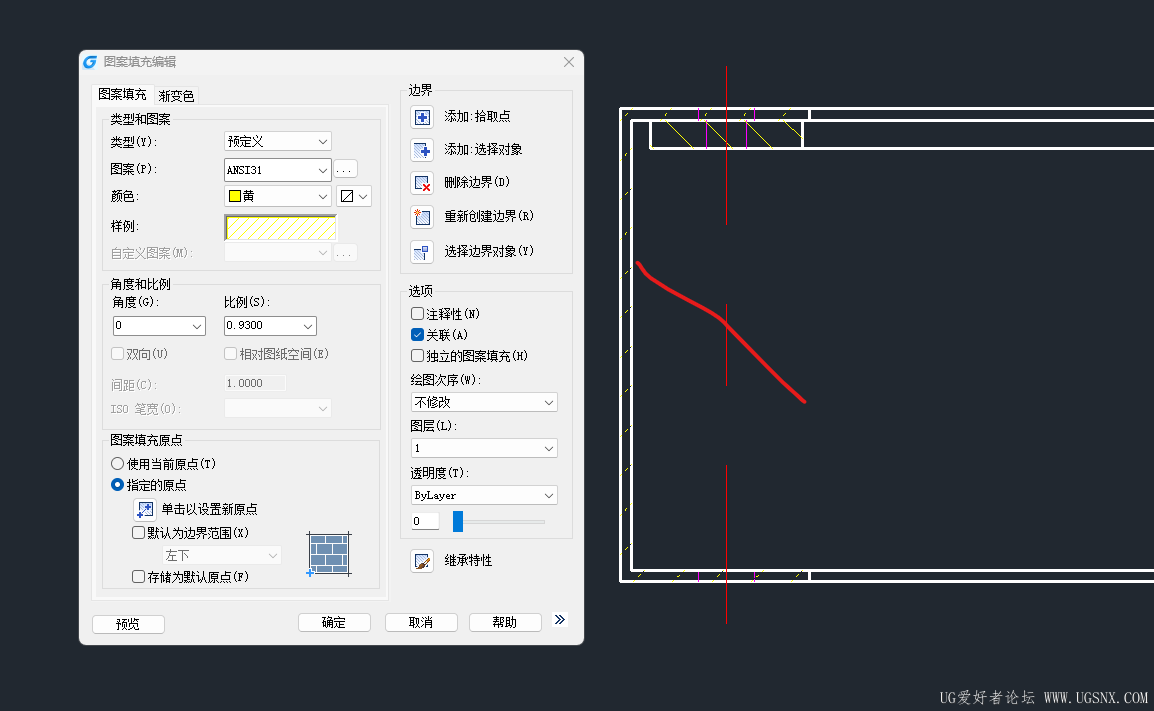This screenshot has height=711, width=1154.
Task: Click the 单击以设置新原点 label
Action: [x=210, y=509]
